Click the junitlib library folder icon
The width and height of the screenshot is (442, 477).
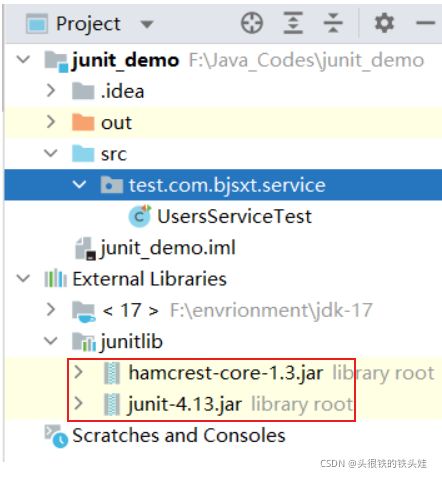[84, 342]
